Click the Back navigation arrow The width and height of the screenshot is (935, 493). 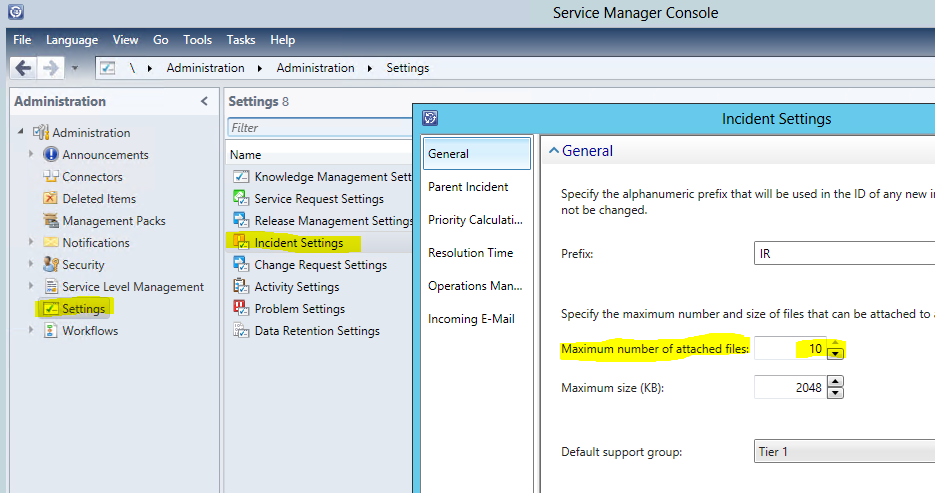pos(23,68)
